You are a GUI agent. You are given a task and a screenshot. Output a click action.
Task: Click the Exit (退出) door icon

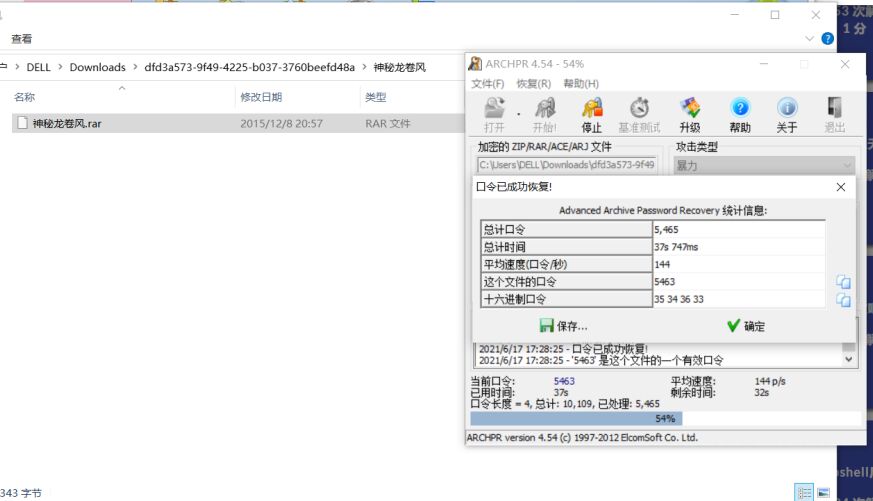pos(835,115)
